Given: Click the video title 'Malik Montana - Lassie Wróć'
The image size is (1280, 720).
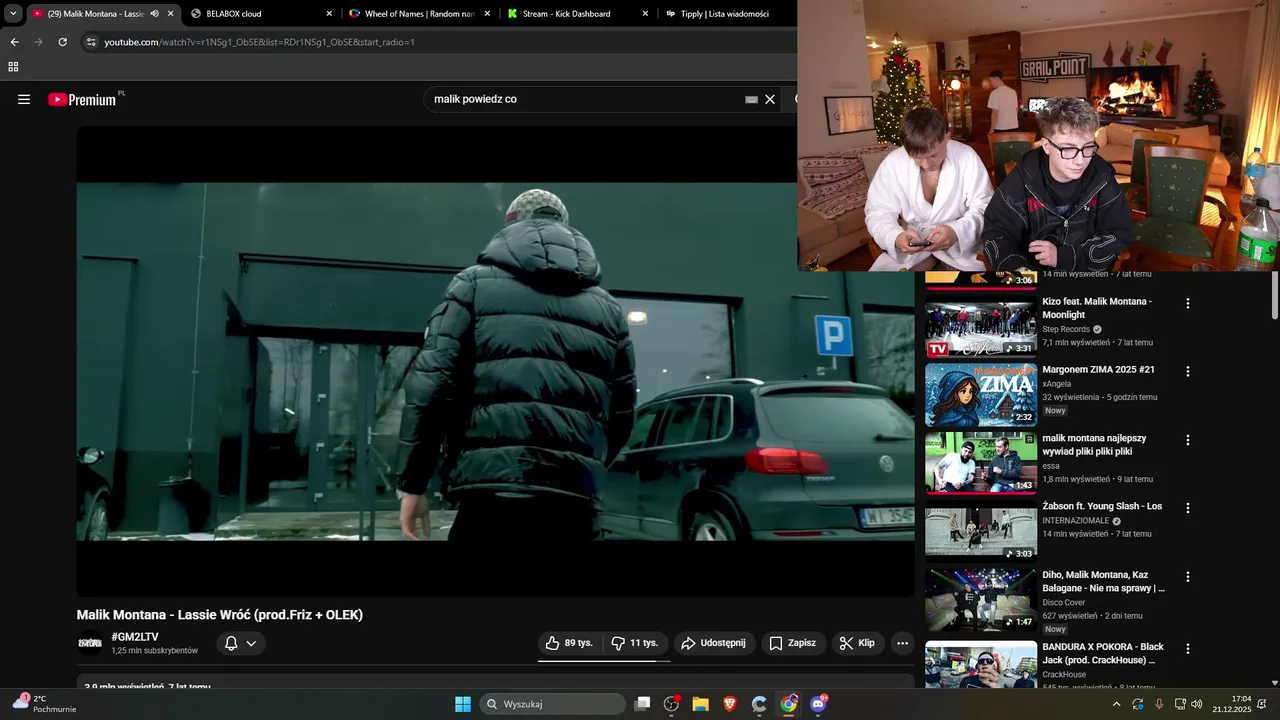Looking at the screenshot, I should [220, 615].
